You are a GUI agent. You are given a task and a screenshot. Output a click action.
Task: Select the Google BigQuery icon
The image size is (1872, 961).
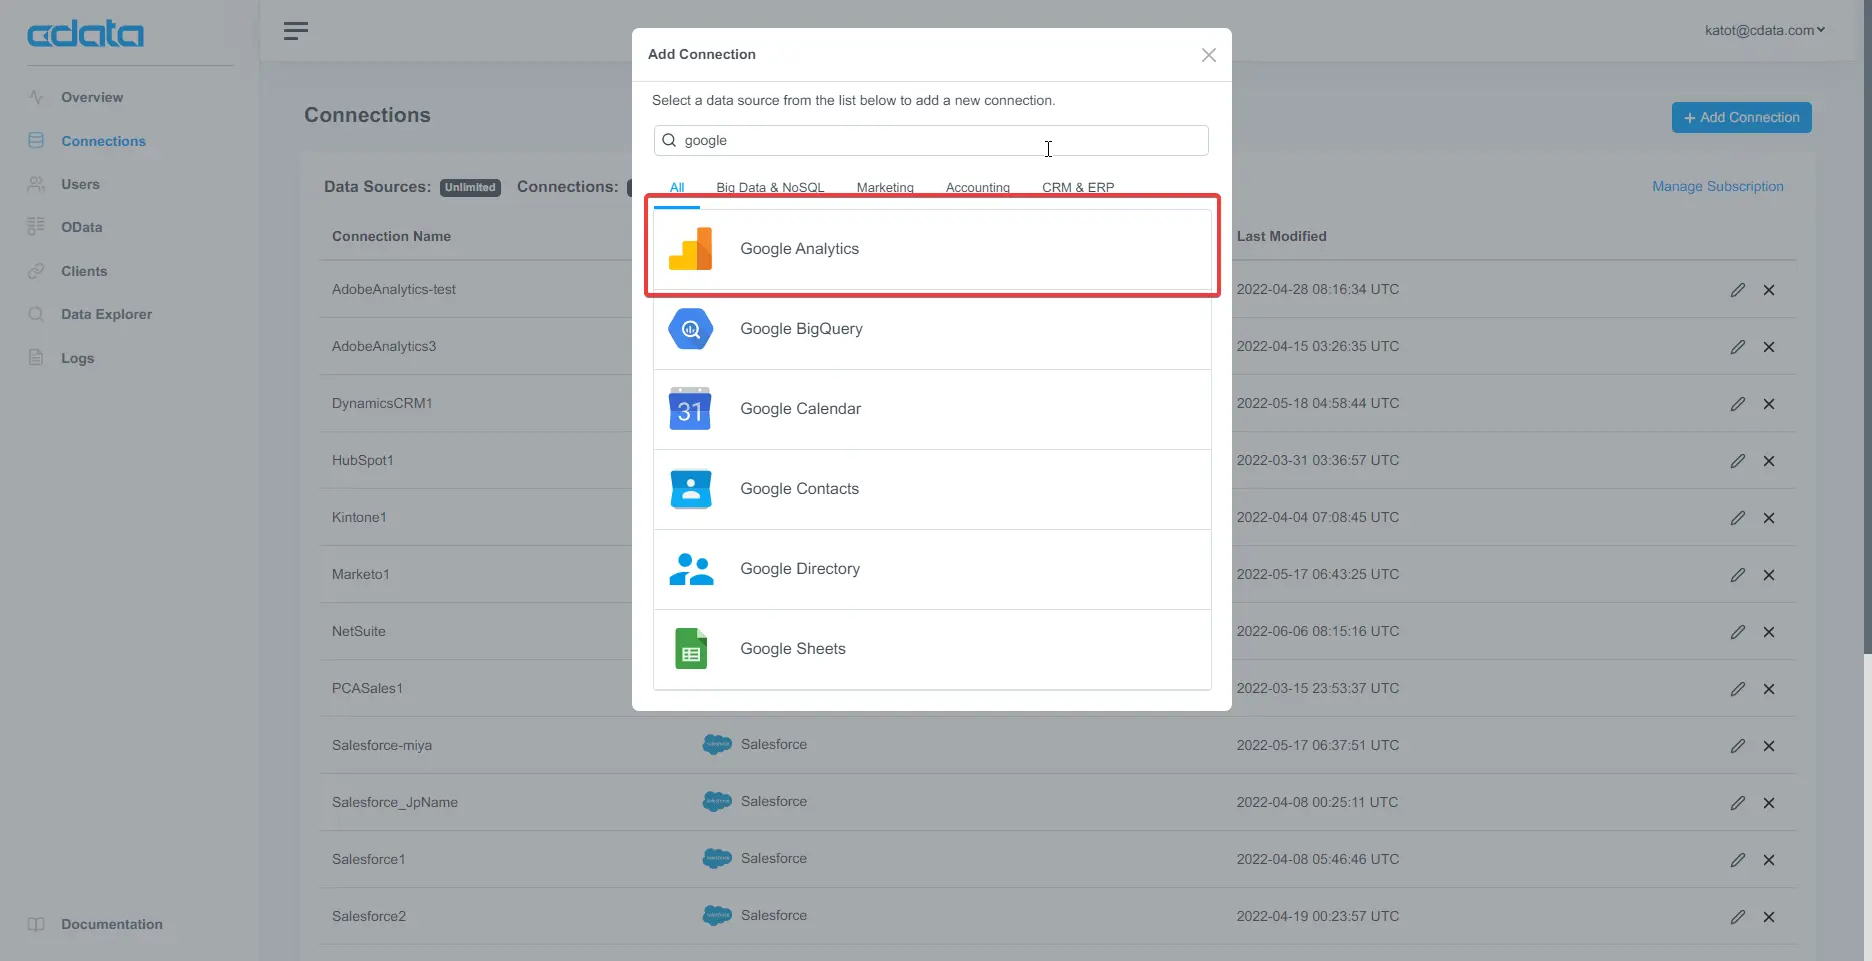[x=690, y=329]
